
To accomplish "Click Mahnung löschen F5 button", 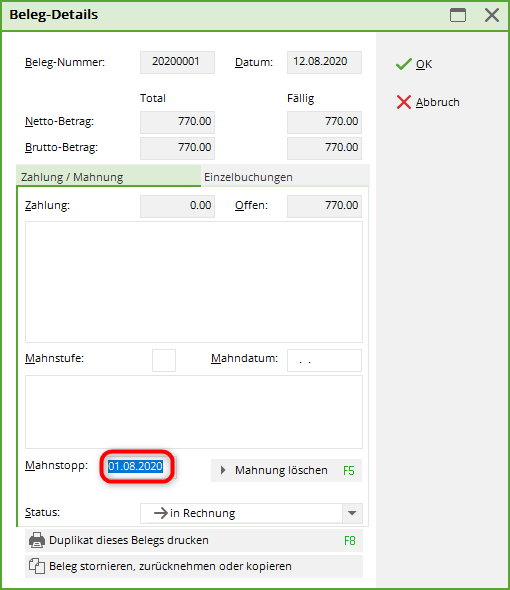I will coord(286,470).
